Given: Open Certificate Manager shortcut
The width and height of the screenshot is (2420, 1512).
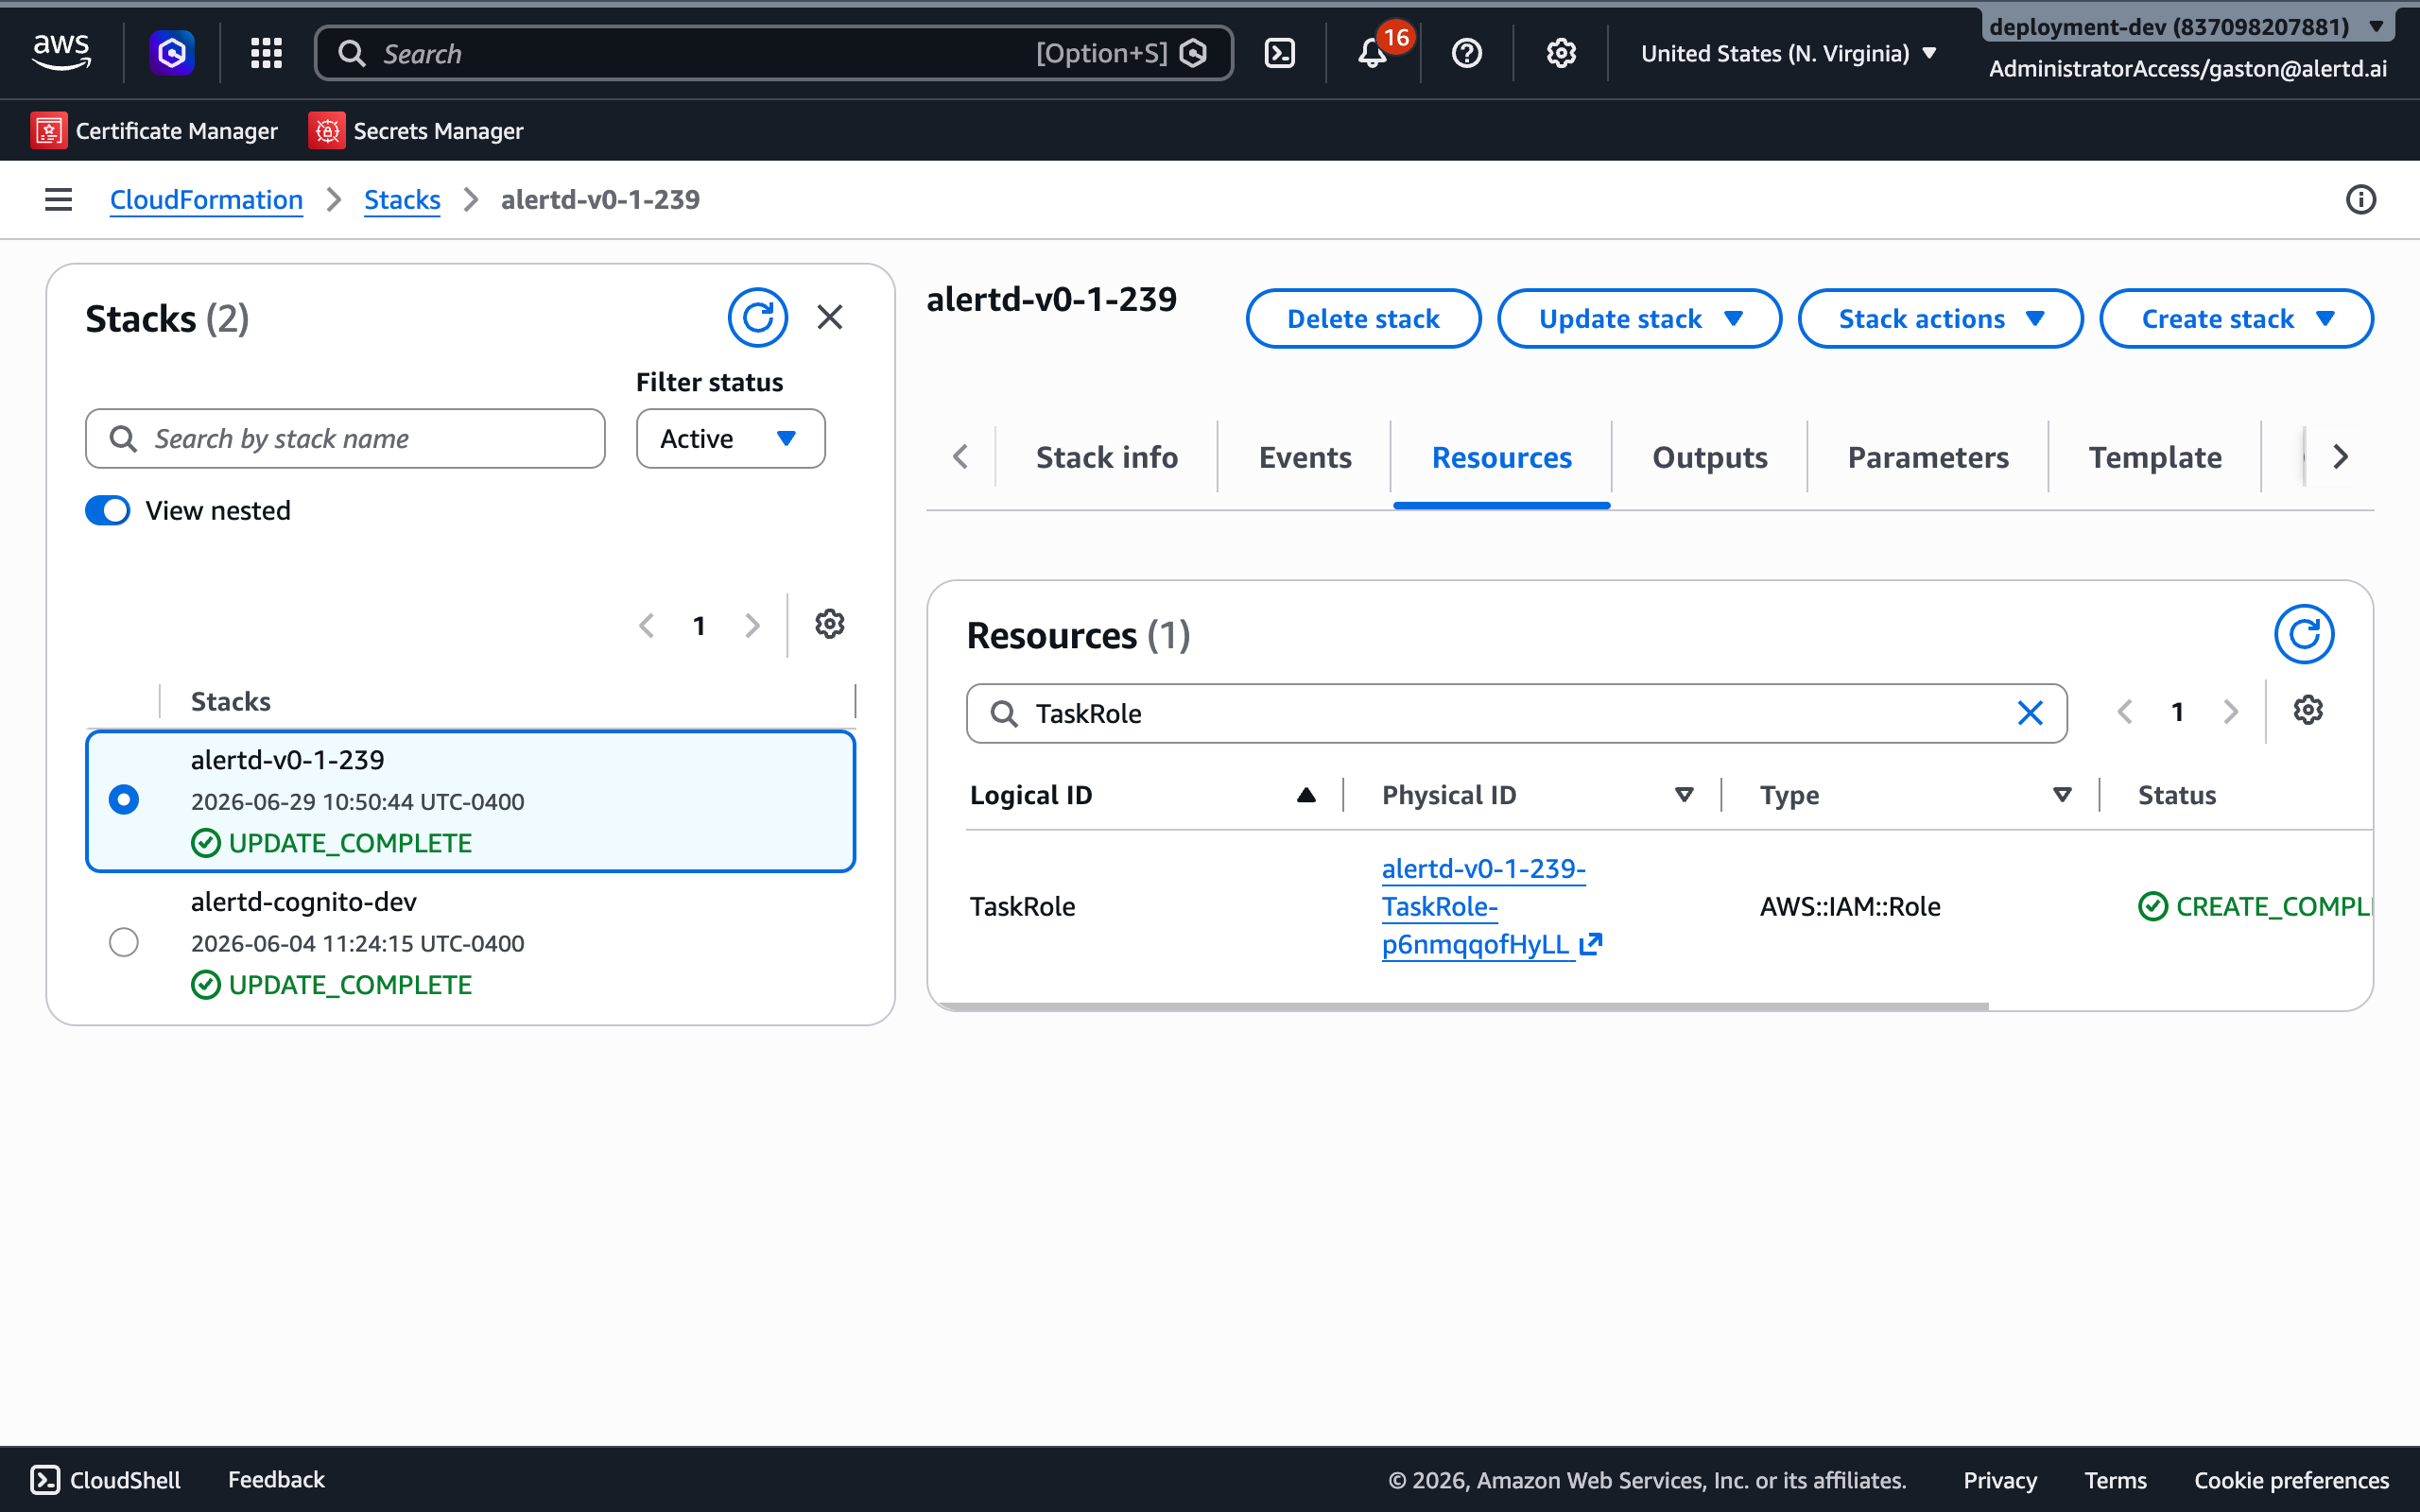Looking at the screenshot, I should tap(154, 131).
